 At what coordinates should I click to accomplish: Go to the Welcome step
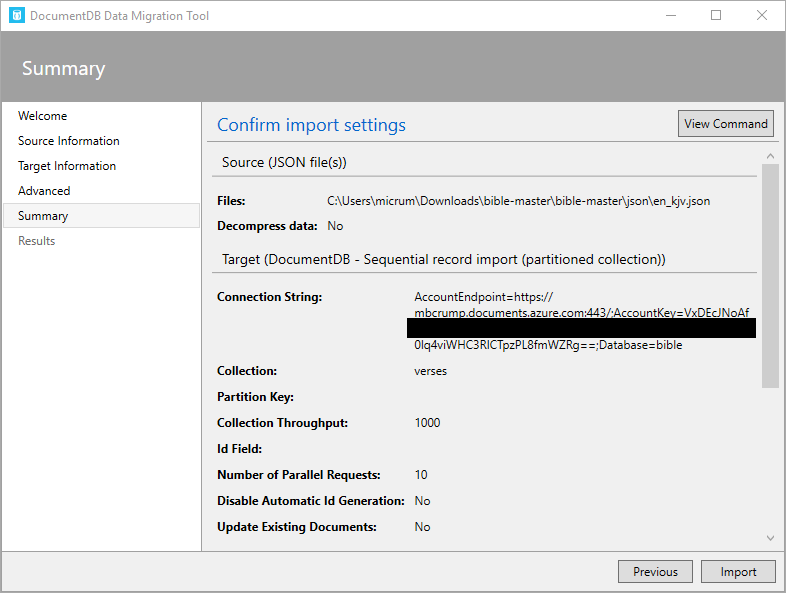click(43, 116)
